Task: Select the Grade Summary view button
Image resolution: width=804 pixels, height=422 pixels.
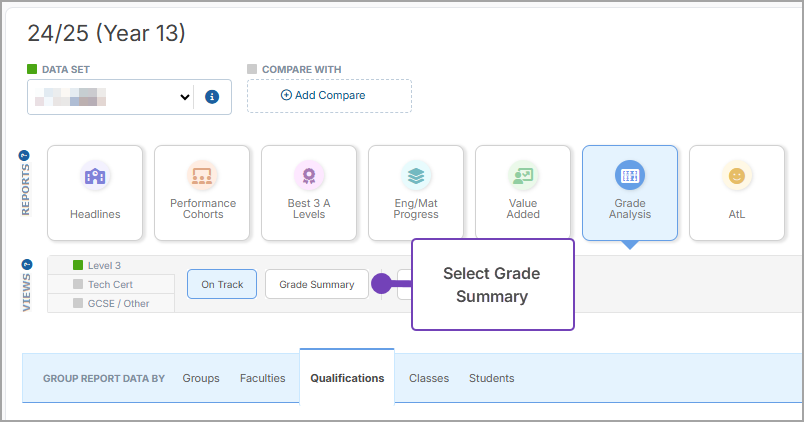Action: pos(316,284)
